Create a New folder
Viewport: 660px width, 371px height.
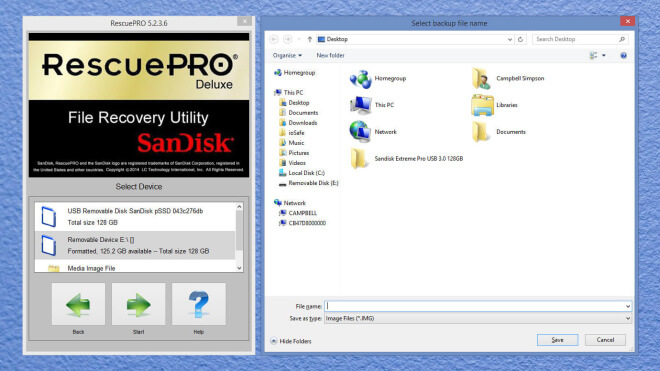point(330,55)
